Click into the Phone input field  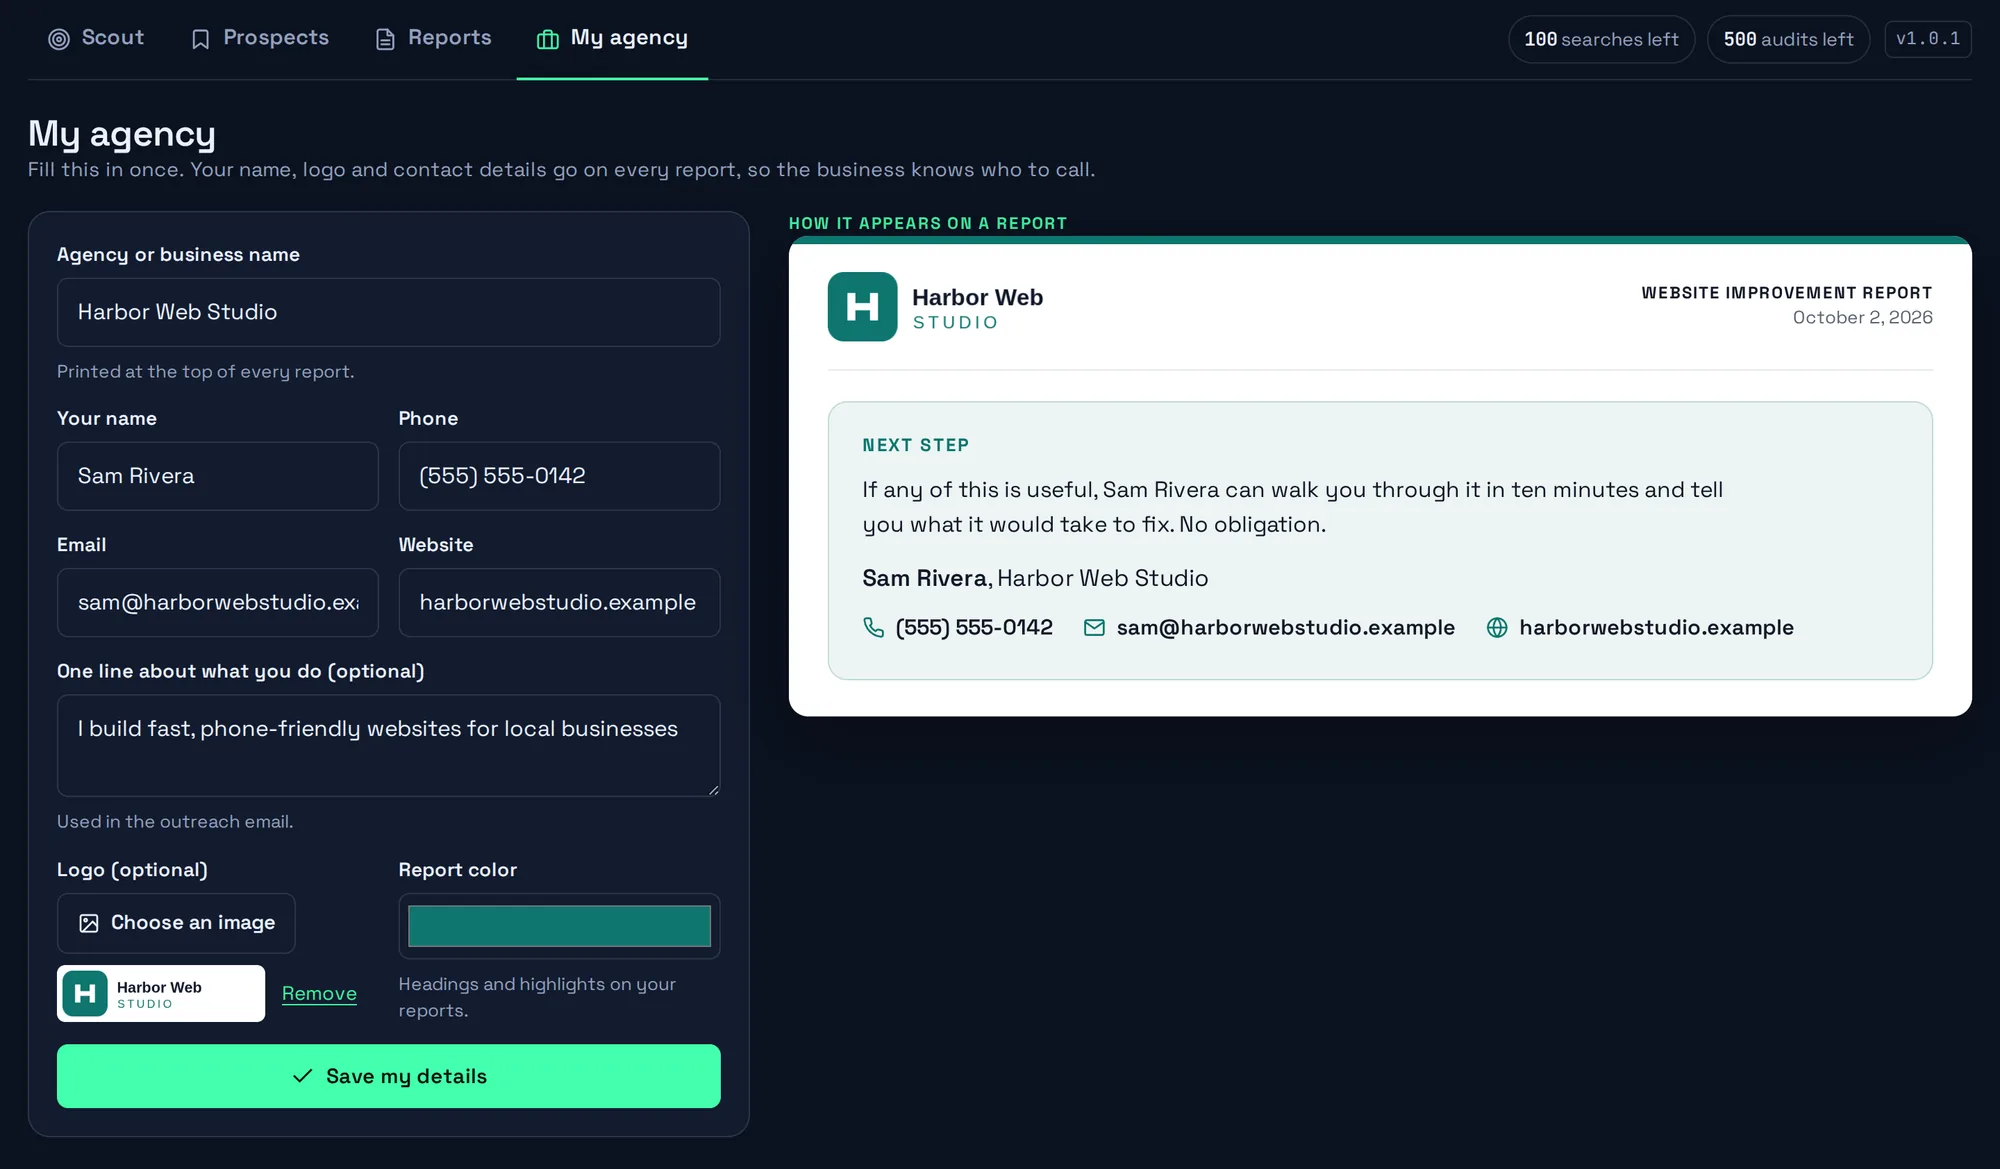click(x=559, y=476)
